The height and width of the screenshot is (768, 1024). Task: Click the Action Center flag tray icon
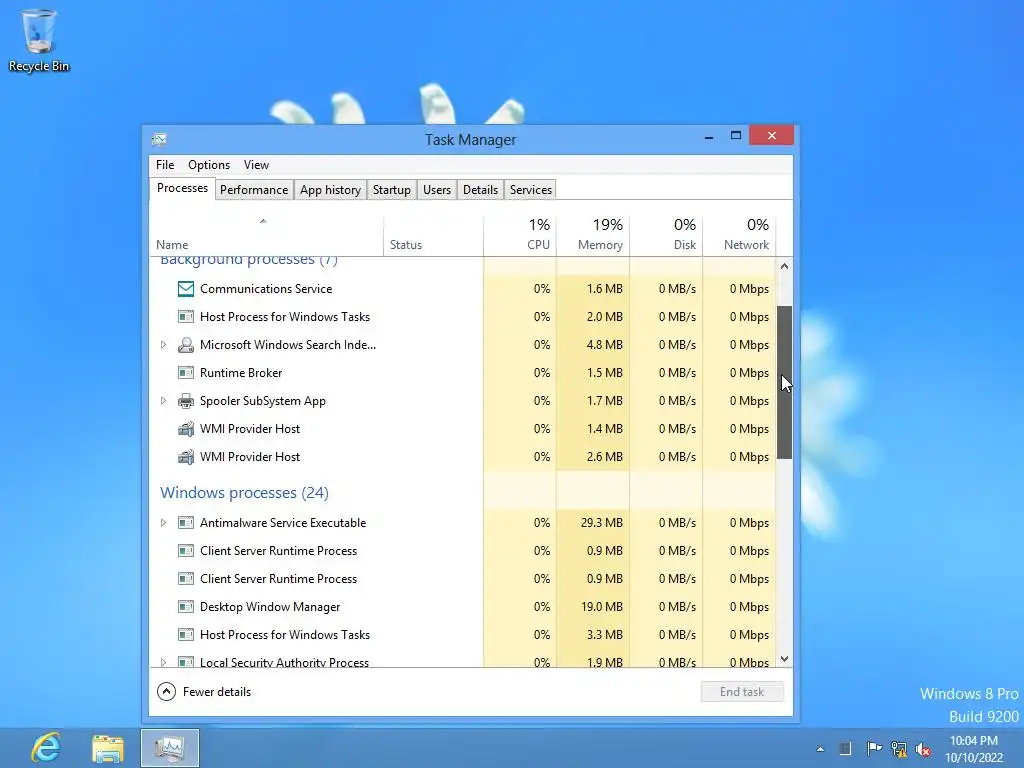(874, 748)
